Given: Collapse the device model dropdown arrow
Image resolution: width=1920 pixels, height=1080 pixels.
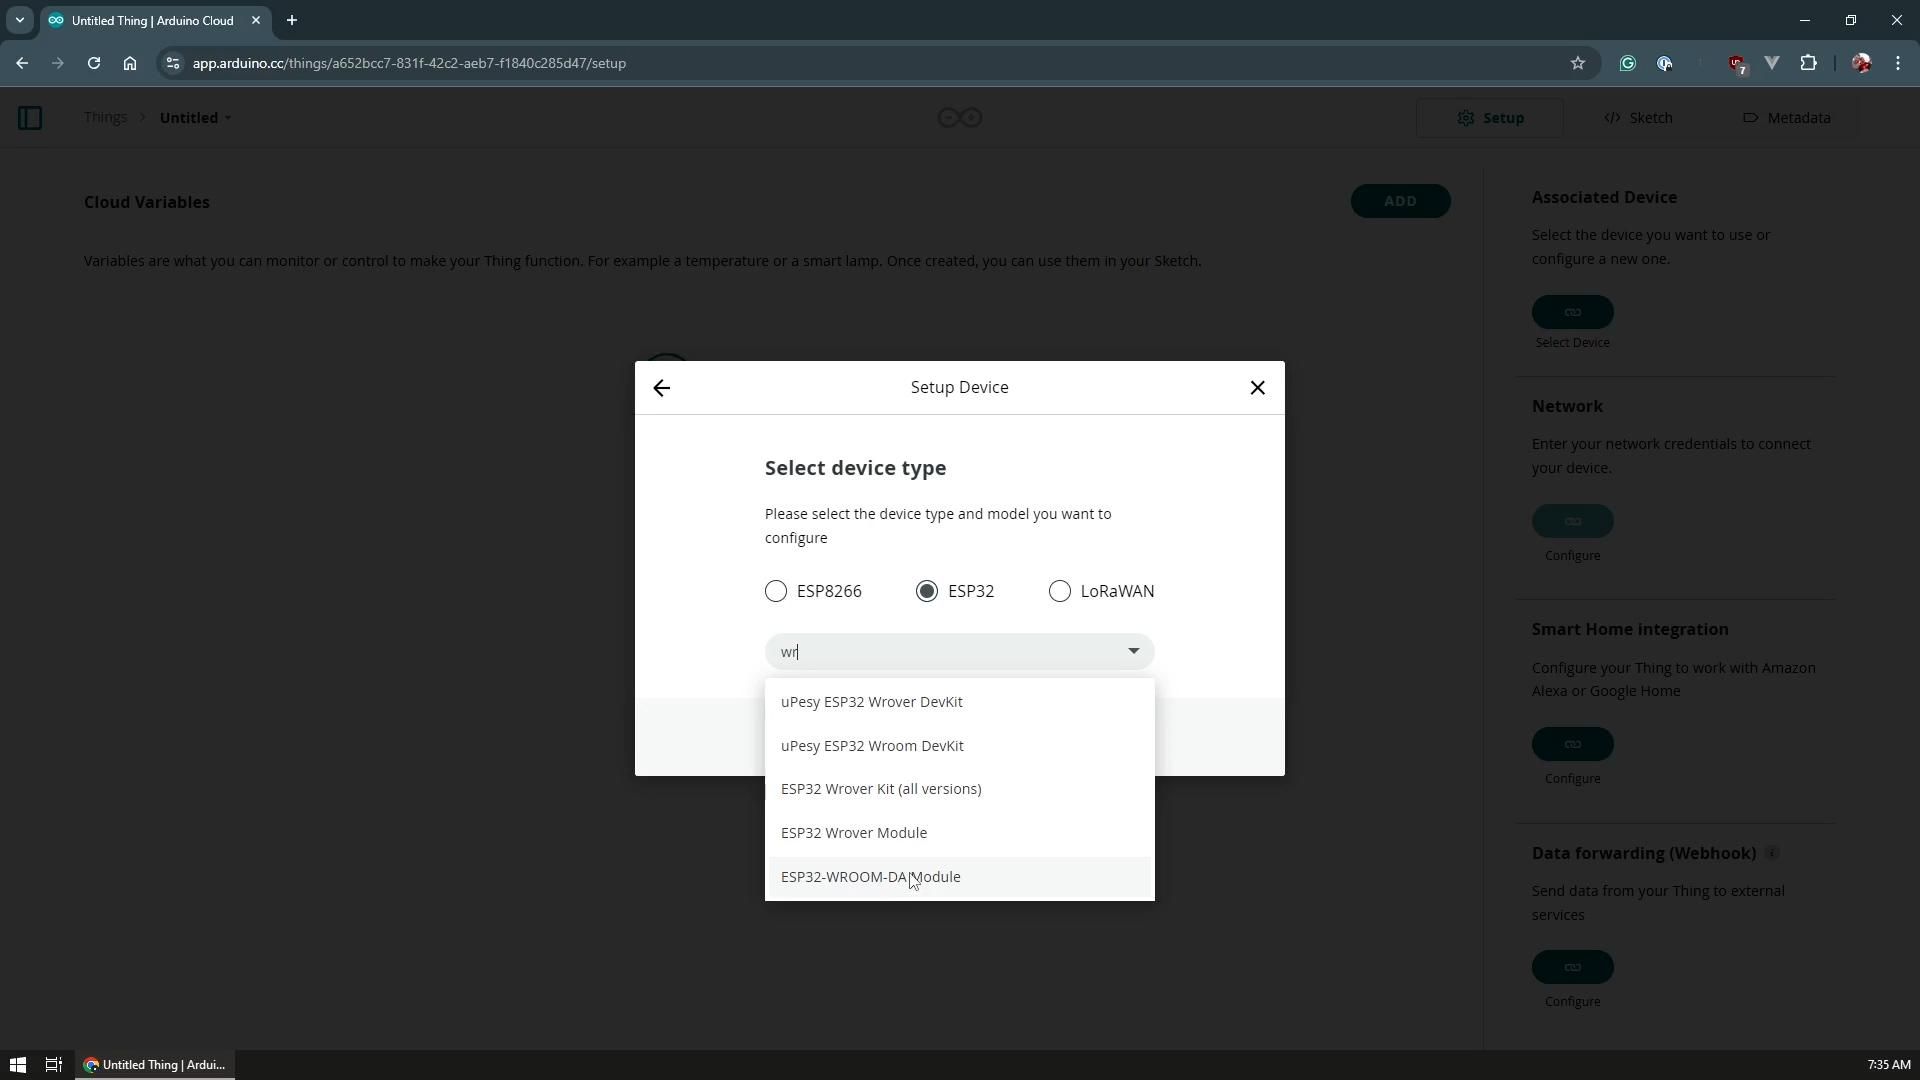Looking at the screenshot, I should point(1133,651).
